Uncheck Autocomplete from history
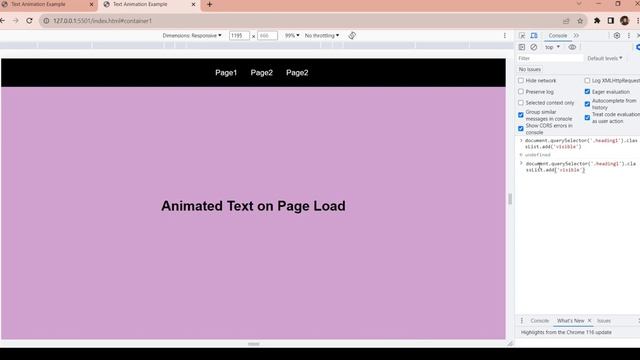 click(x=587, y=104)
